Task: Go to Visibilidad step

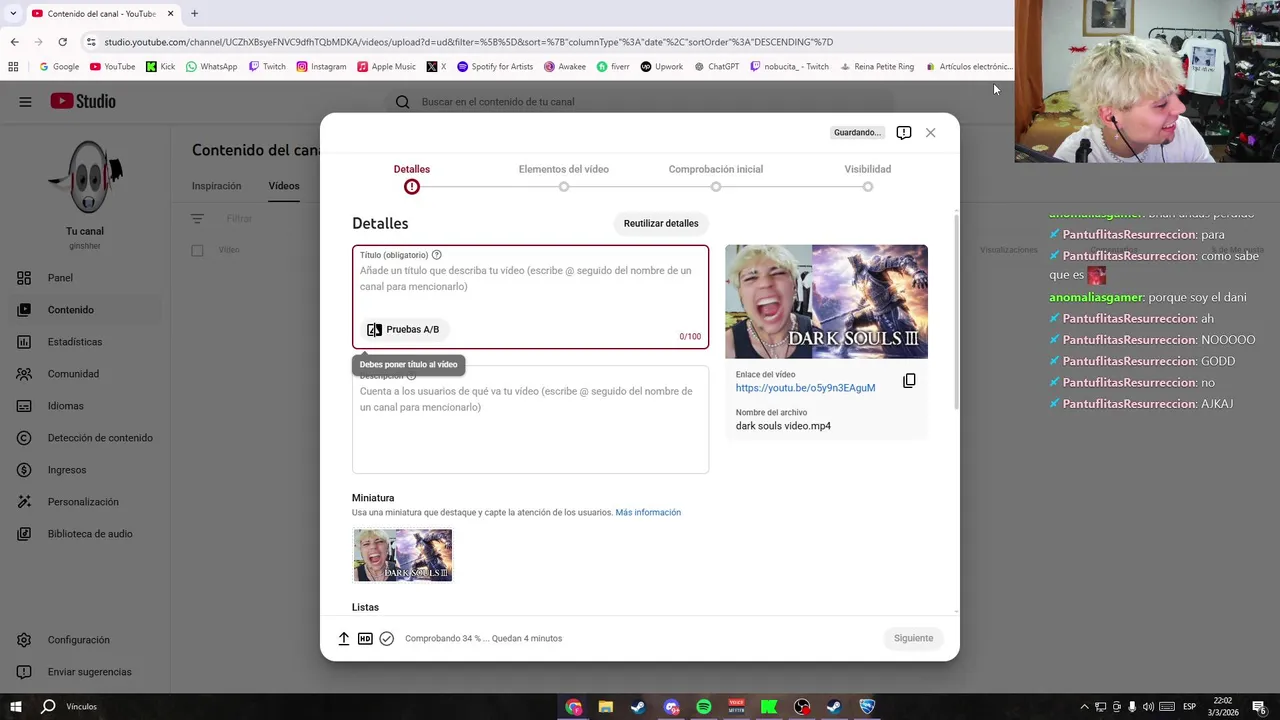Action: click(x=868, y=178)
